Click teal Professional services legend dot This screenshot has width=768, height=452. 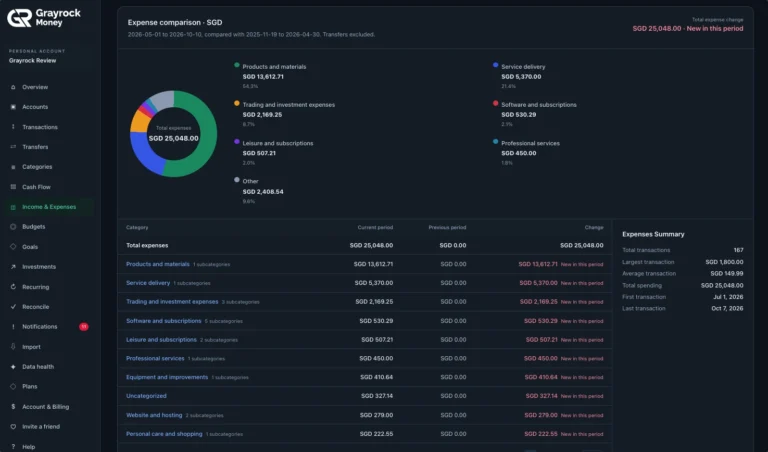pos(496,142)
